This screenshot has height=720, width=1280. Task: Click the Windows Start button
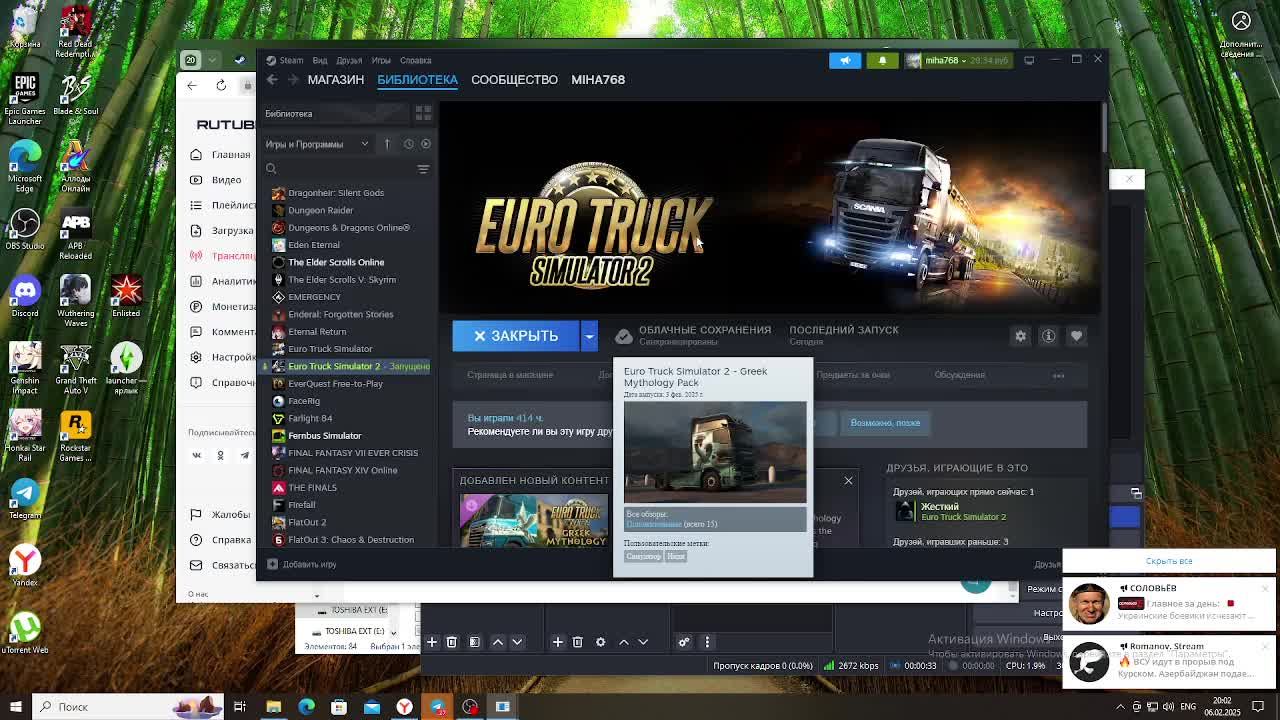click(16, 707)
